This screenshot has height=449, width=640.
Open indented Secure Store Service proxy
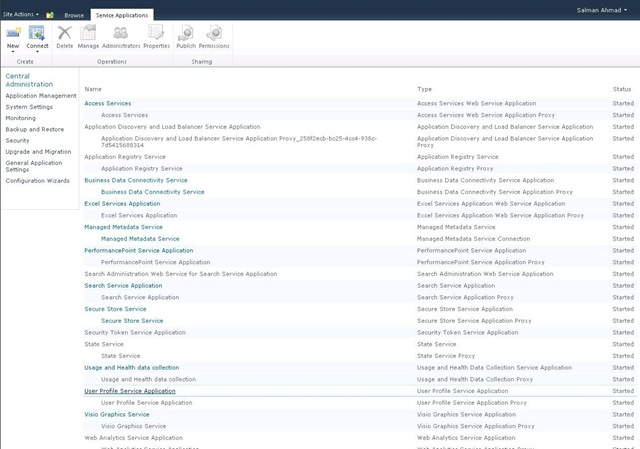pos(132,321)
